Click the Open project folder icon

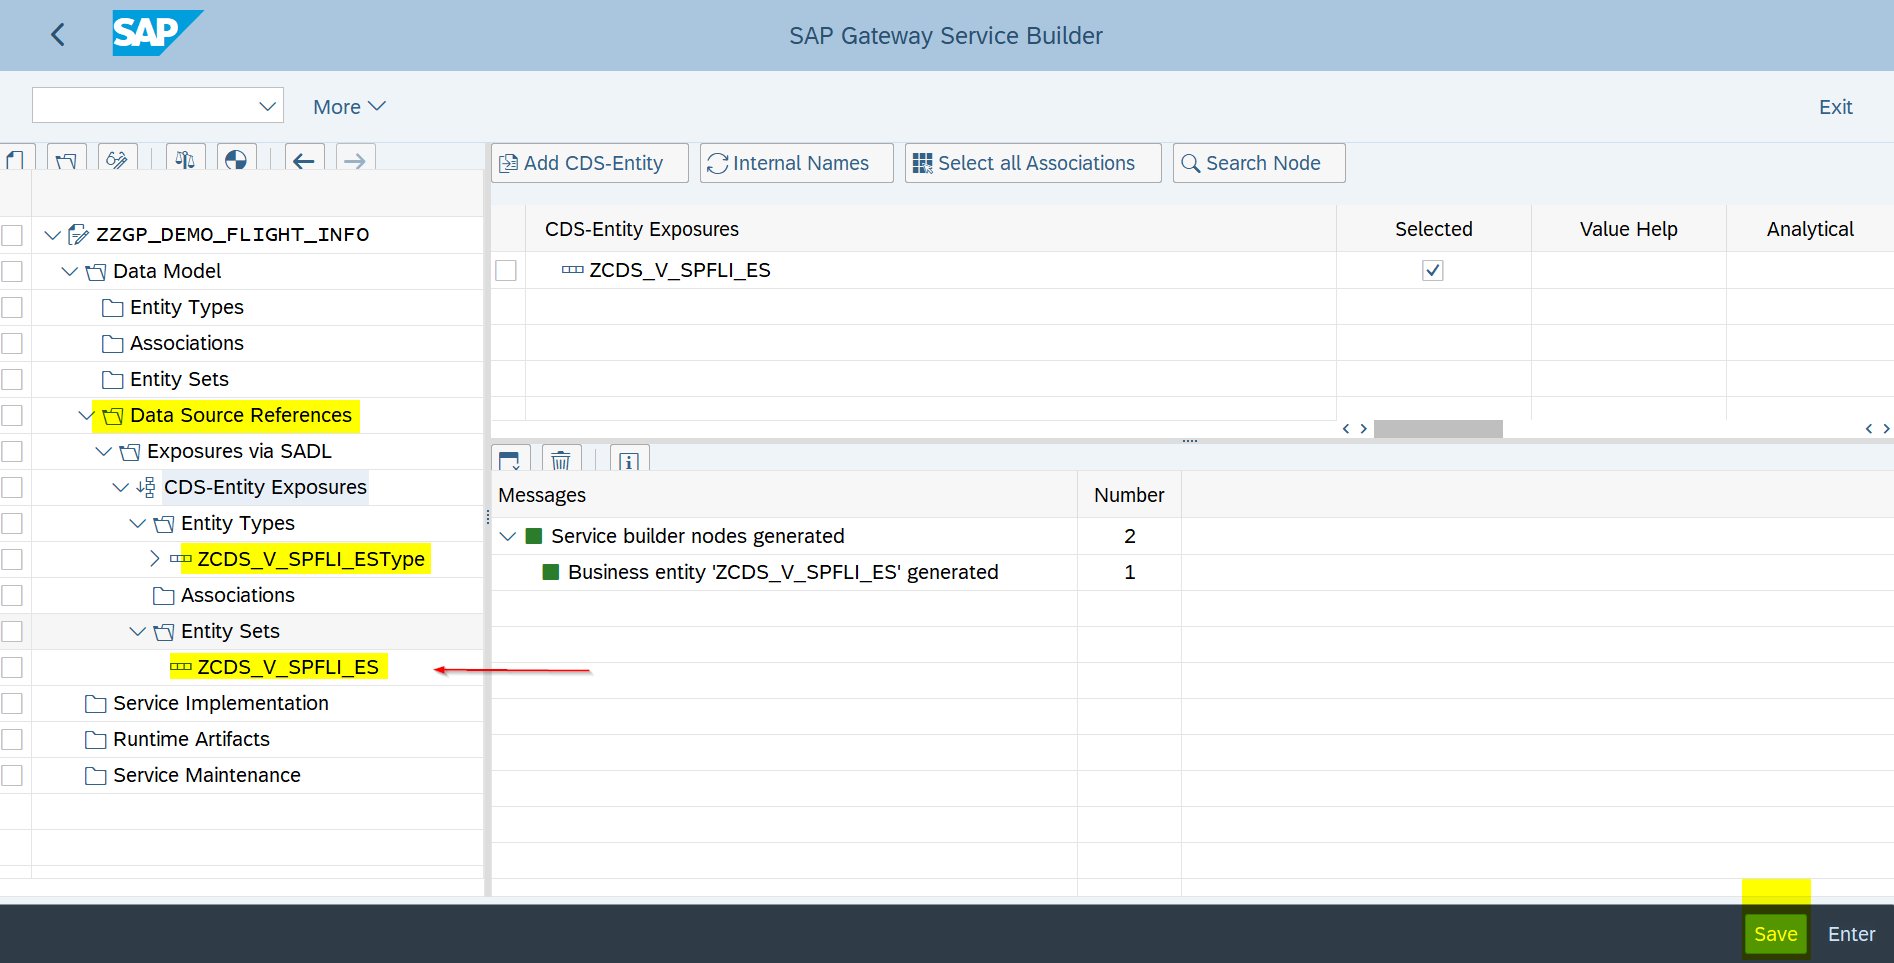[x=66, y=160]
